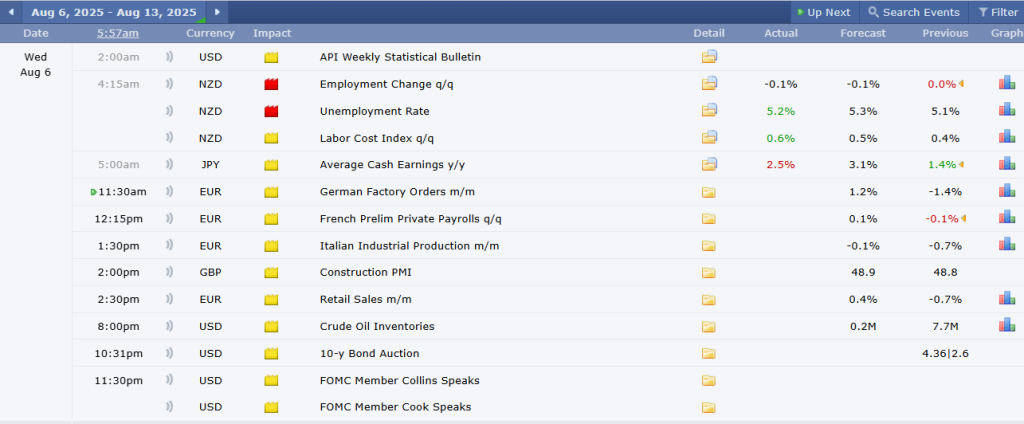Toggle alert speaker for Retail Sales m/m

169,299
